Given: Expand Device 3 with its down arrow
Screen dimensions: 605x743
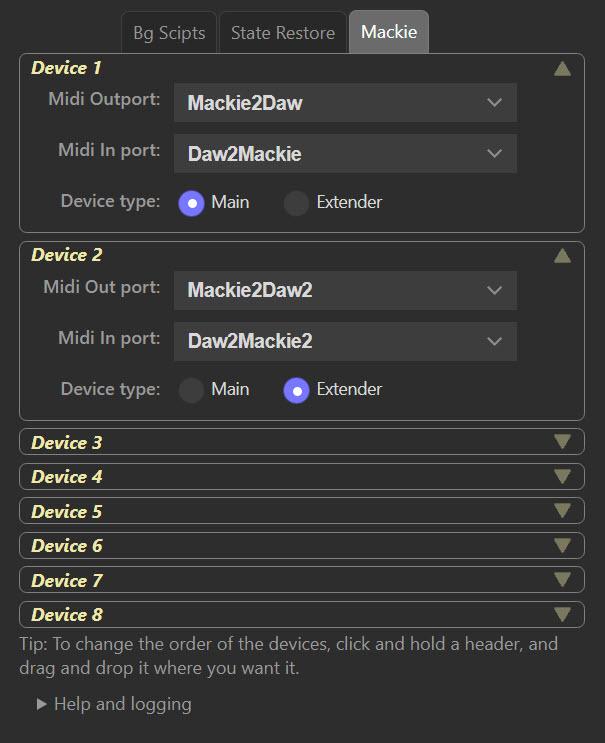Looking at the screenshot, I should [562, 442].
